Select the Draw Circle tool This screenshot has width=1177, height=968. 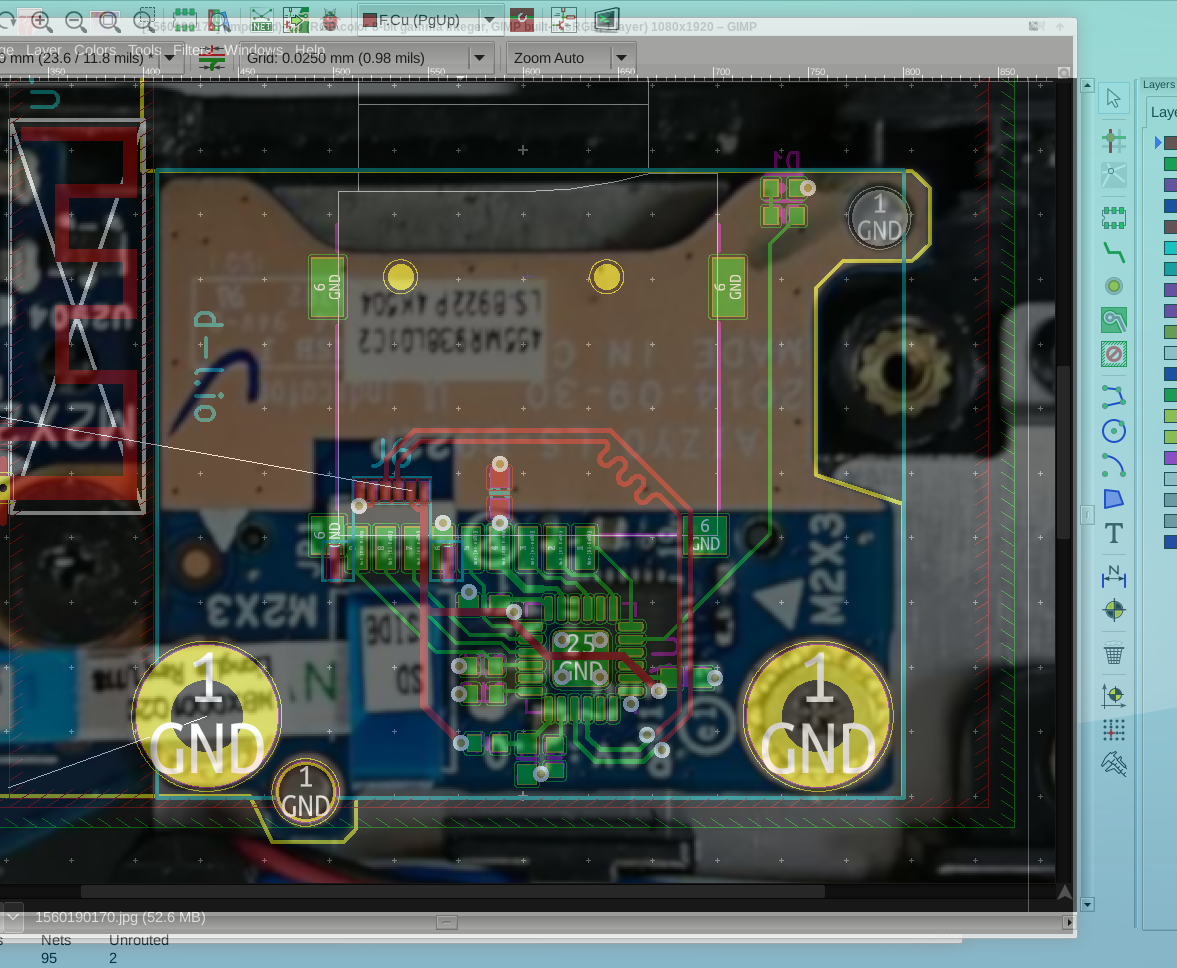(x=1114, y=431)
